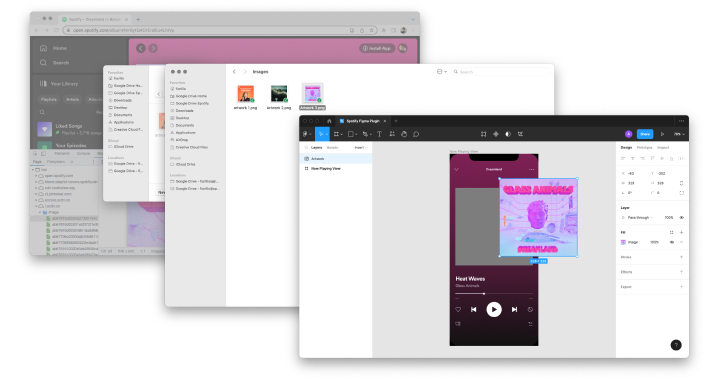Click the Image fill color swatch
The height and width of the screenshot is (381, 720).
tap(623, 242)
